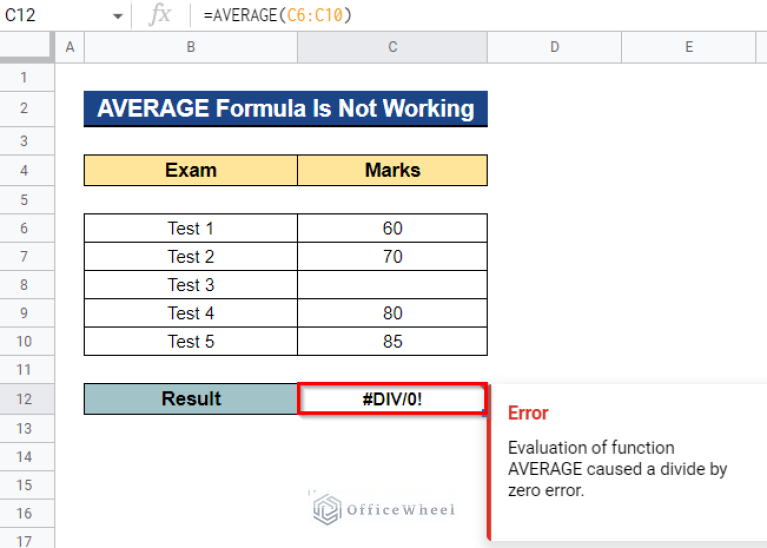Screen dimensions: 767x548
Task: Select column E header
Action: pos(689,47)
